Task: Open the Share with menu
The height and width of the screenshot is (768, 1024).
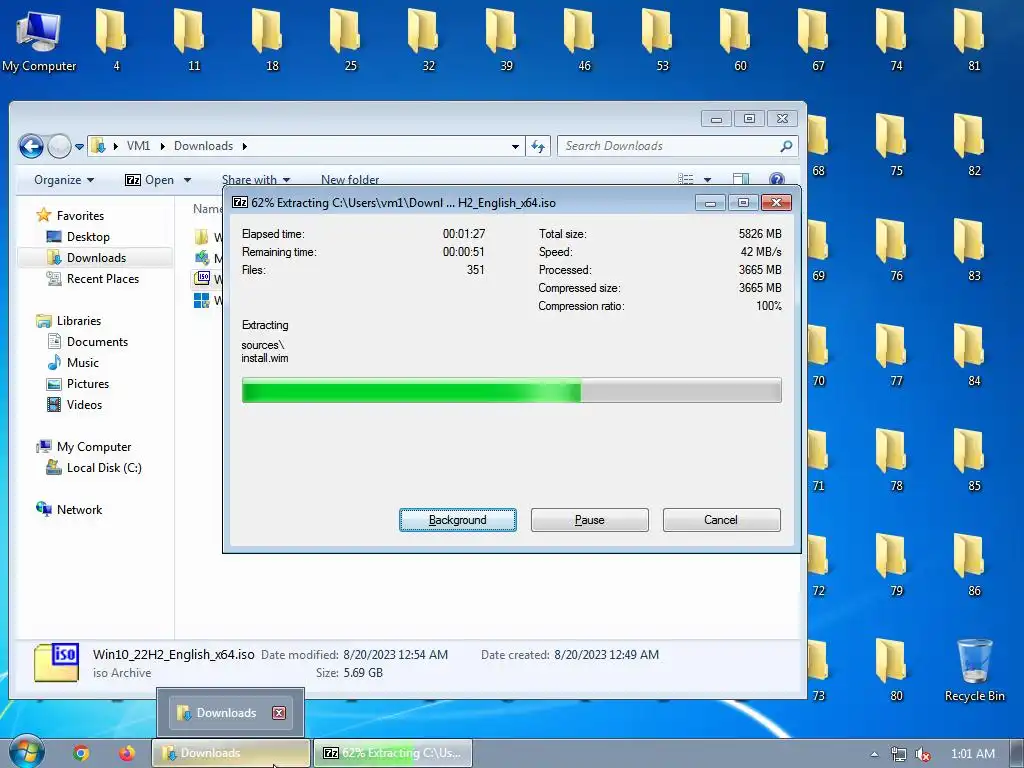Action: pyautogui.click(x=255, y=180)
